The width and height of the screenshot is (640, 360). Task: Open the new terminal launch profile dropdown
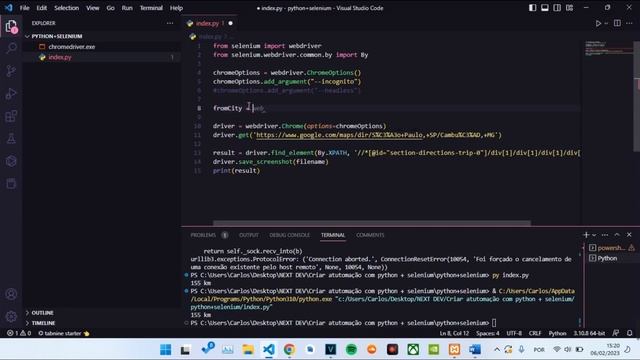(594, 235)
